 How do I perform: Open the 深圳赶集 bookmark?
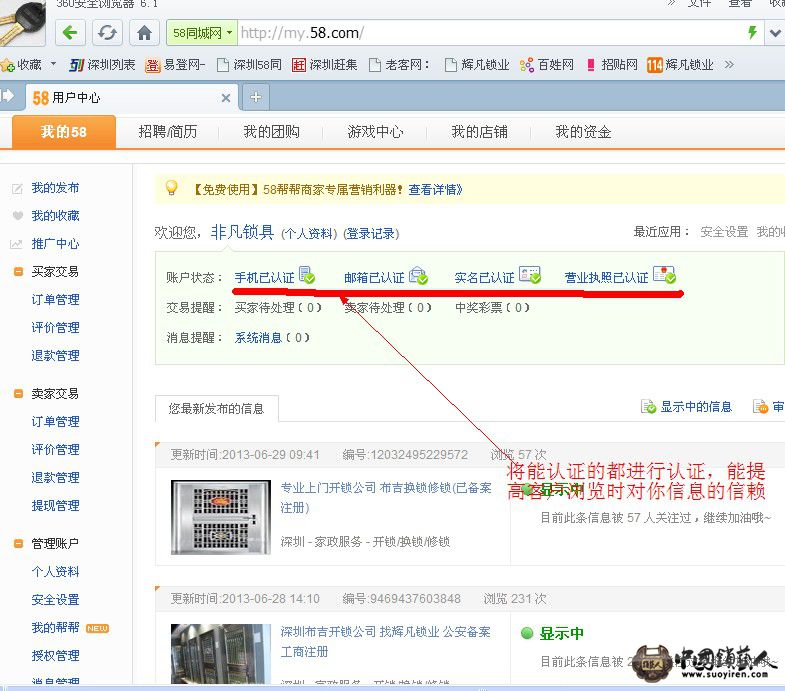click(324, 65)
